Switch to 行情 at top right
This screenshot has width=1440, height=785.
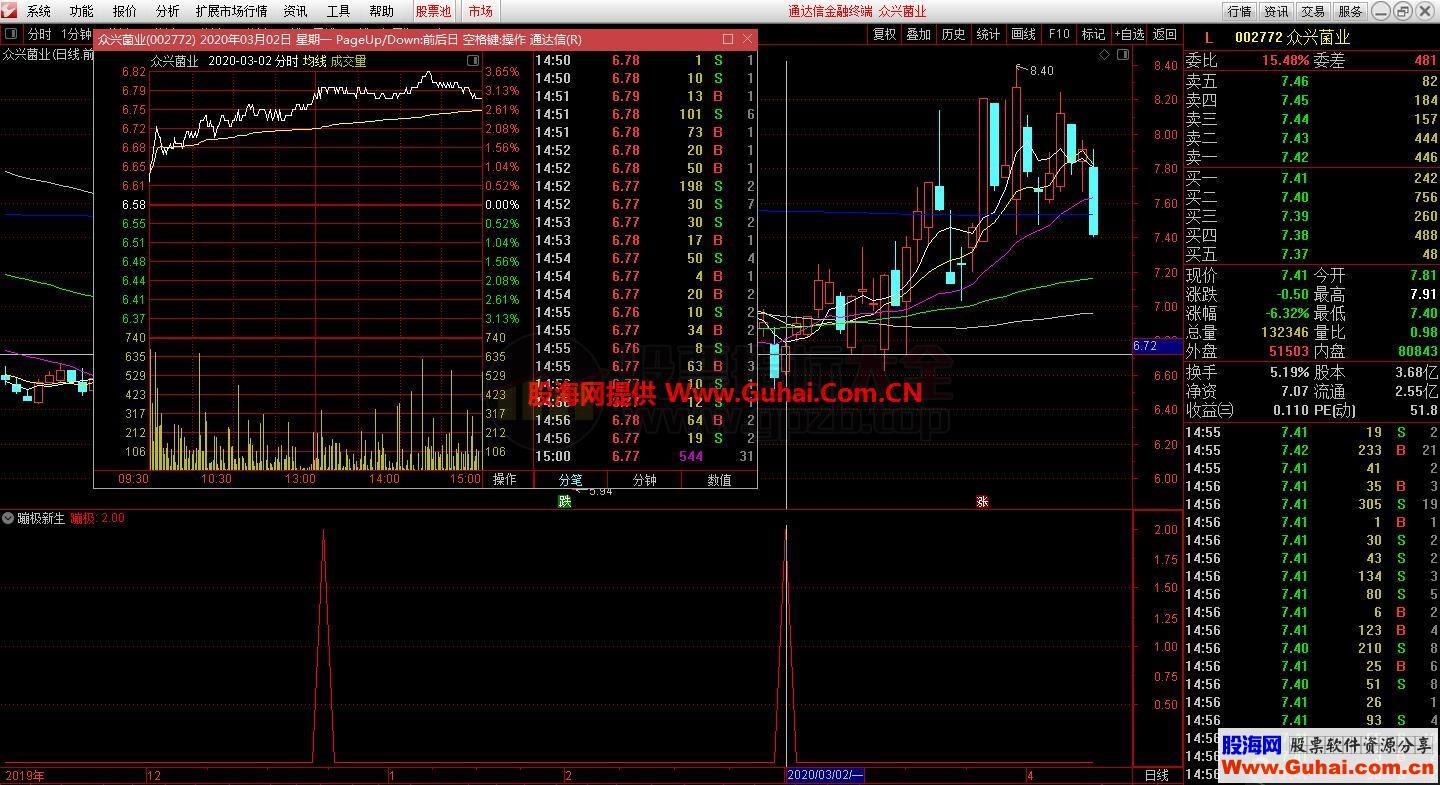pos(1240,11)
